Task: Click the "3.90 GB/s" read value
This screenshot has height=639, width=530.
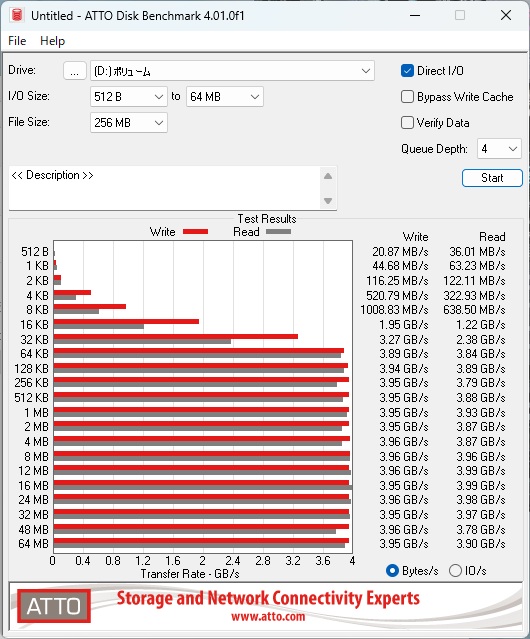Action: (x=481, y=544)
